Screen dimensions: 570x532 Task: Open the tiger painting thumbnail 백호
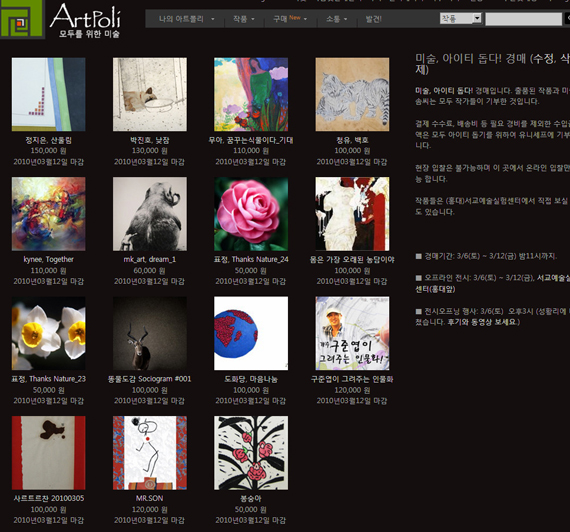point(352,94)
